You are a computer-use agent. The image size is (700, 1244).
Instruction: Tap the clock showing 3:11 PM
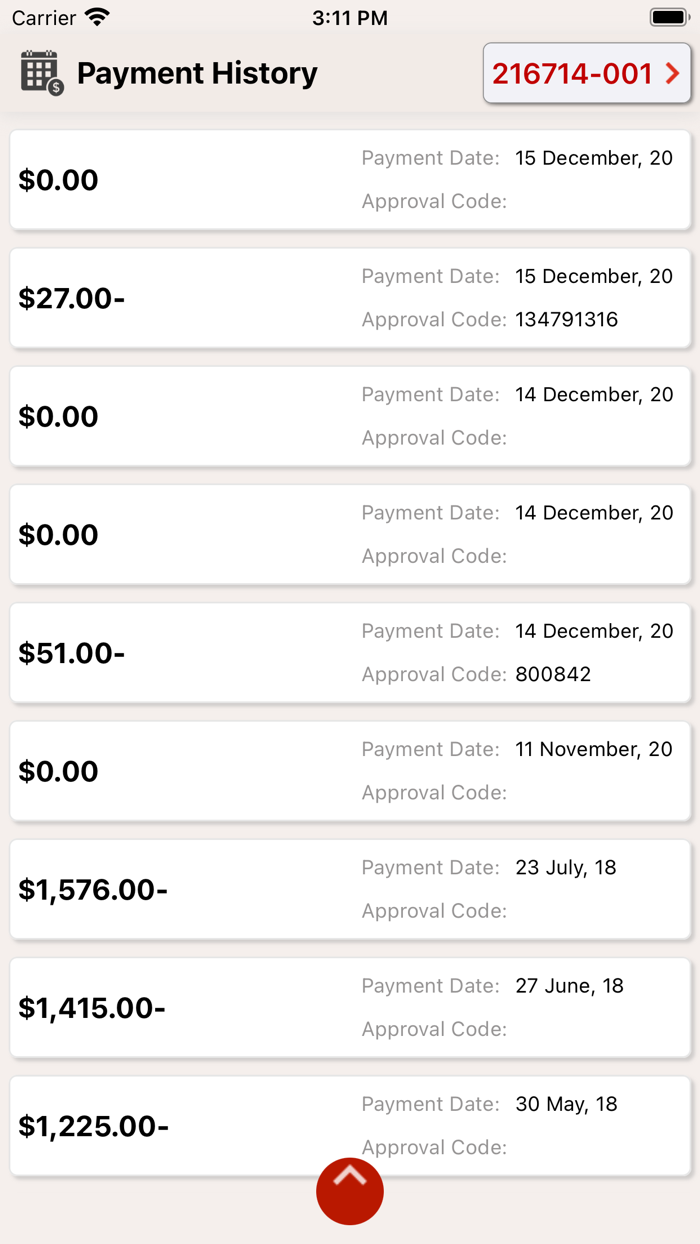[350, 18]
